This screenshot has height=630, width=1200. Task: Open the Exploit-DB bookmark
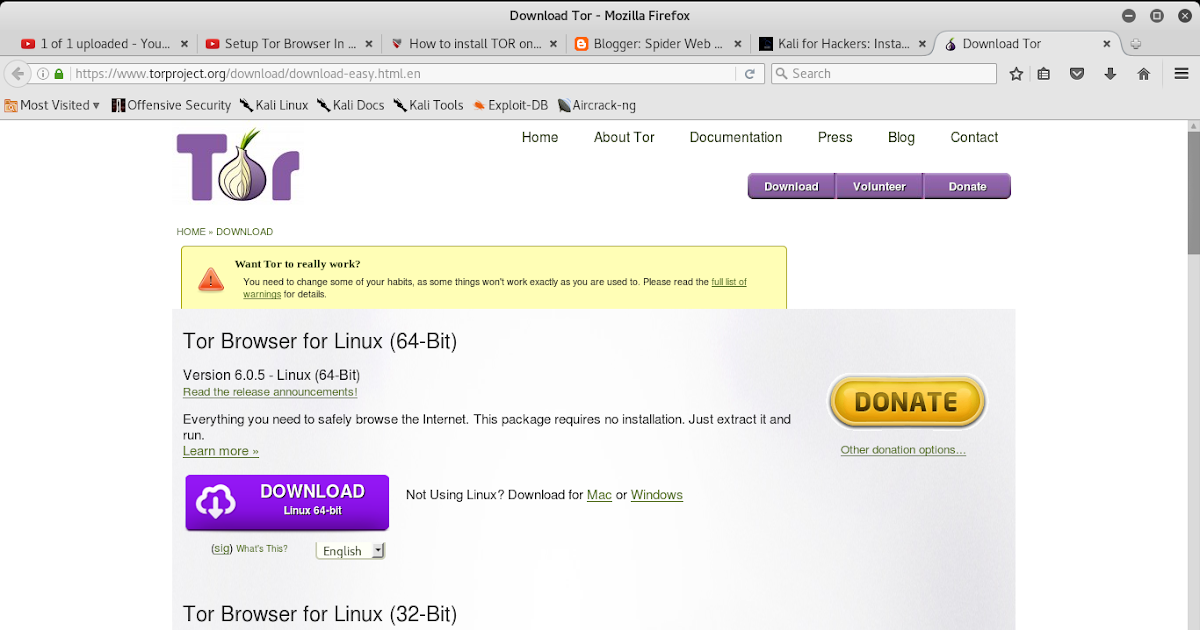[510, 105]
